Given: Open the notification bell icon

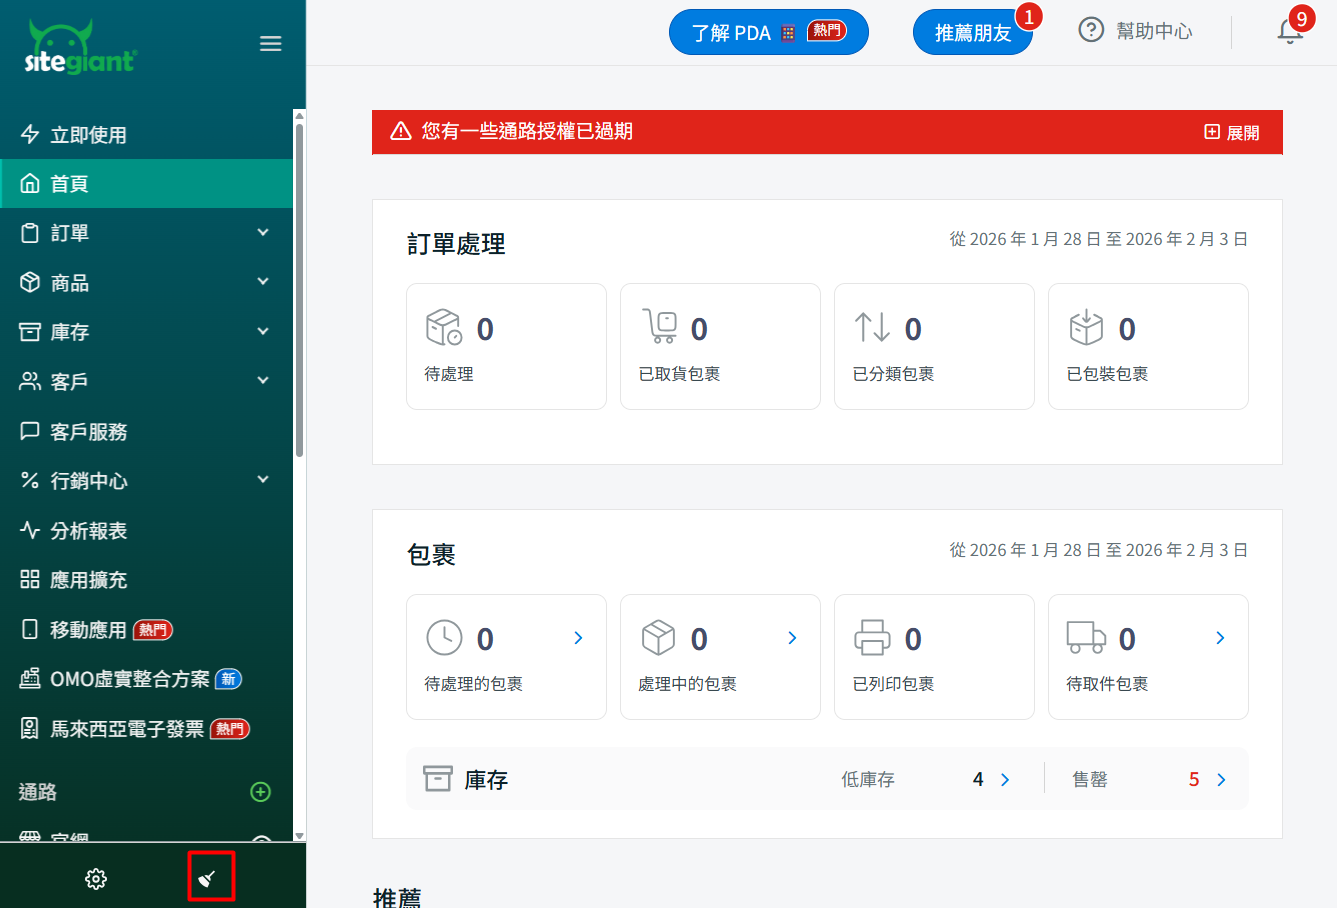Looking at the screenshot, I should click(x=1290, y=32).
